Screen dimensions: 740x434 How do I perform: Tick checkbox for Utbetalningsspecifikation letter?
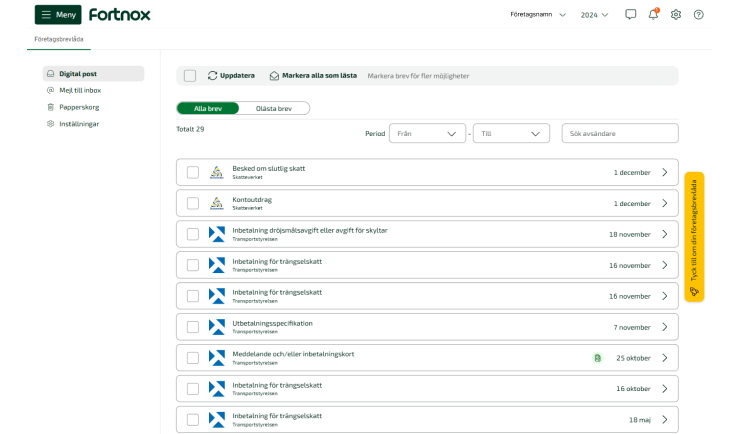pyautogui.click(x=193, y=327)
